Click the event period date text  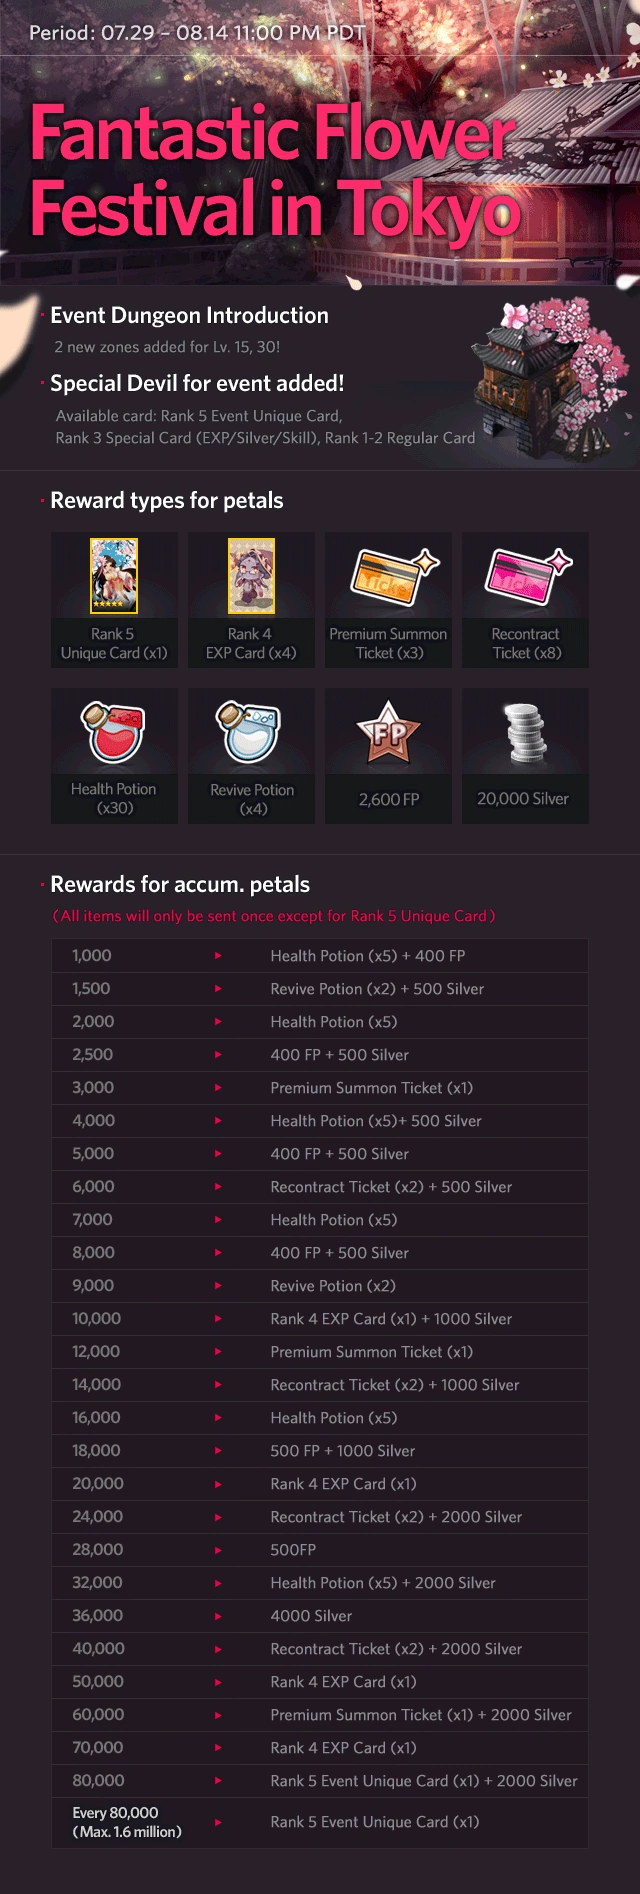tap(197, 33)
